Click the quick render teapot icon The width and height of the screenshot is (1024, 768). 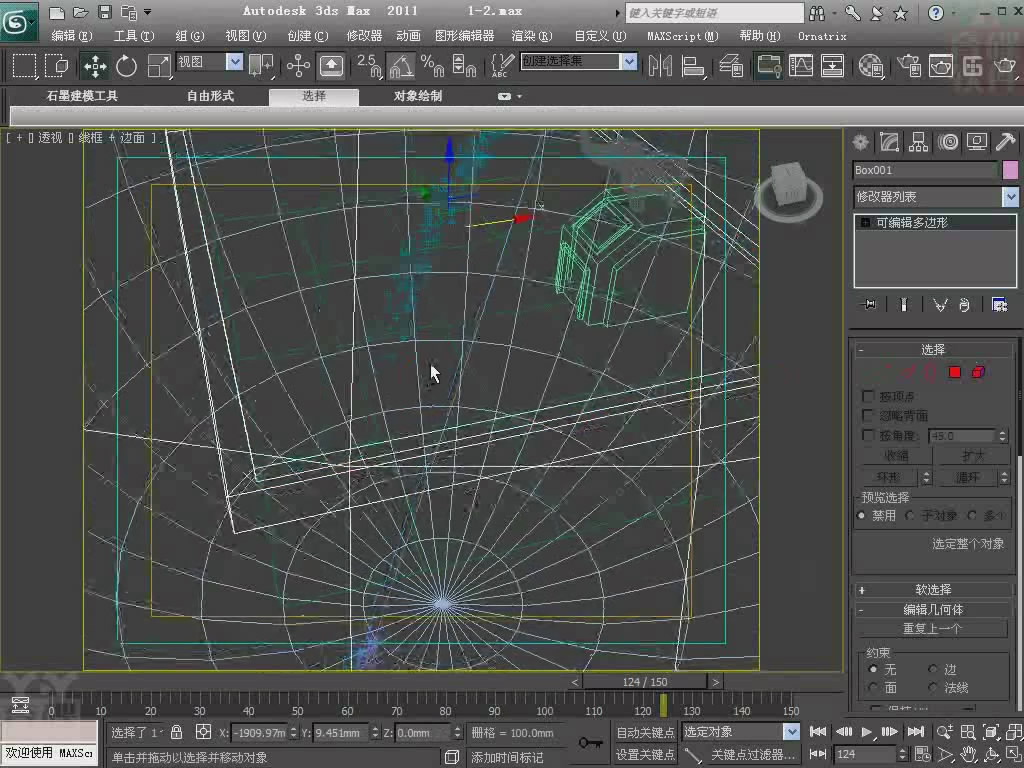click(1004, 66)
